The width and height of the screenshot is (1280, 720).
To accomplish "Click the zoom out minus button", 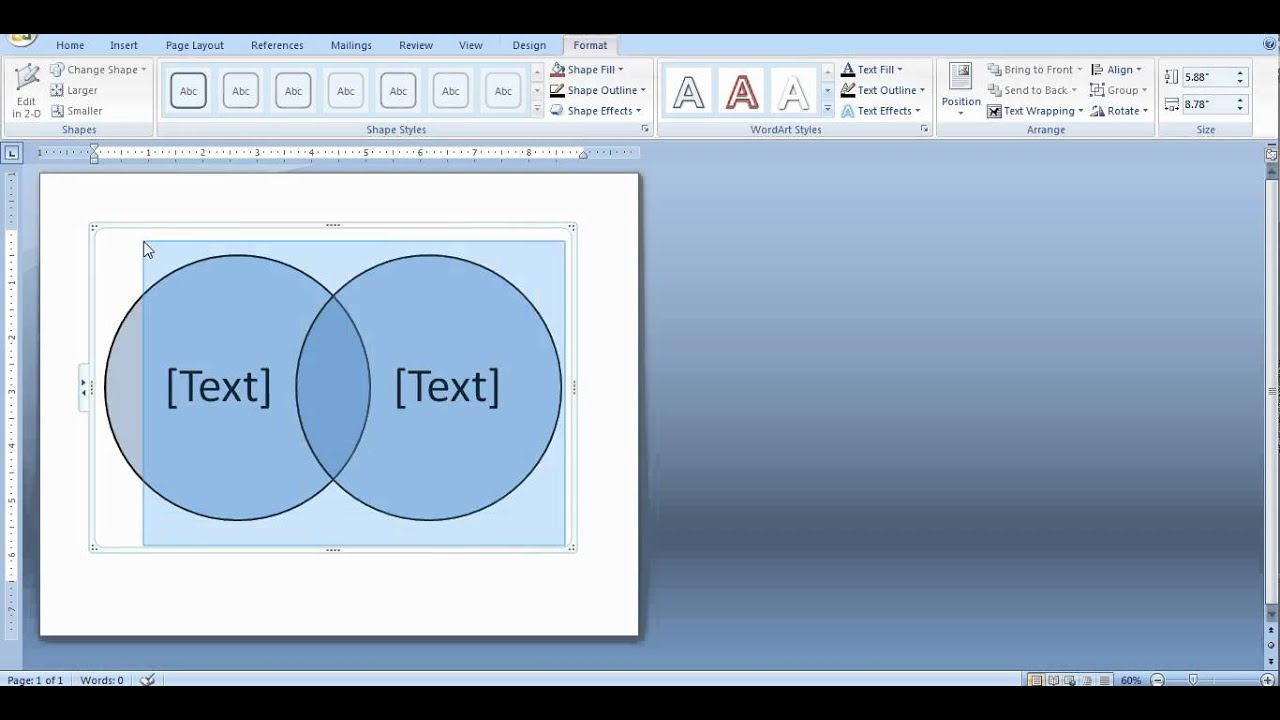I will coord(1158,680).
